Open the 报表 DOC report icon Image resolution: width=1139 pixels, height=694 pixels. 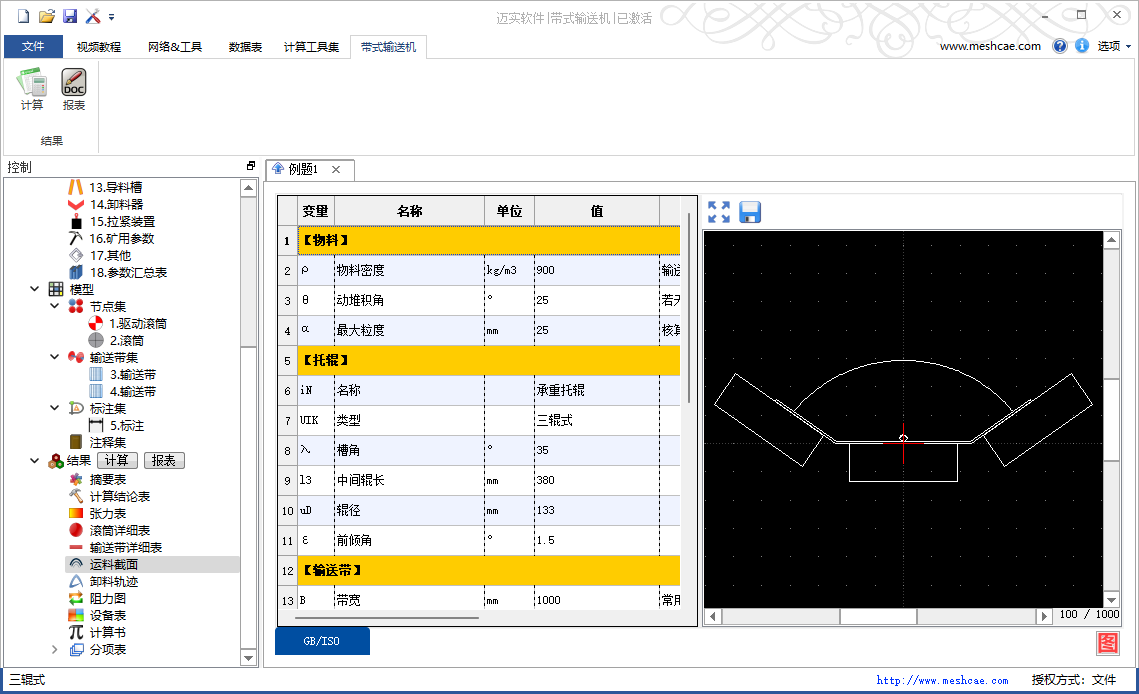[x=73, y=89]
